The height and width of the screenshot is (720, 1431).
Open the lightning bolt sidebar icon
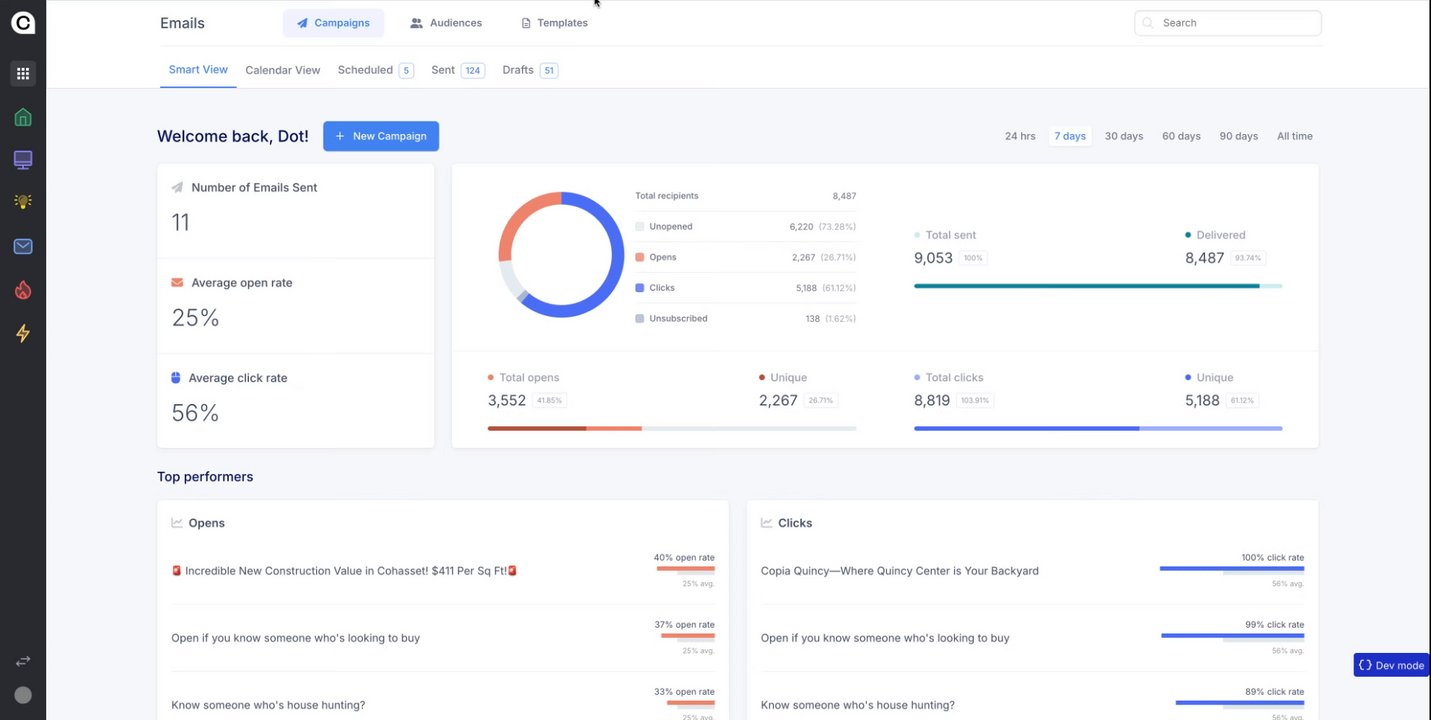[x=23, y=333]
